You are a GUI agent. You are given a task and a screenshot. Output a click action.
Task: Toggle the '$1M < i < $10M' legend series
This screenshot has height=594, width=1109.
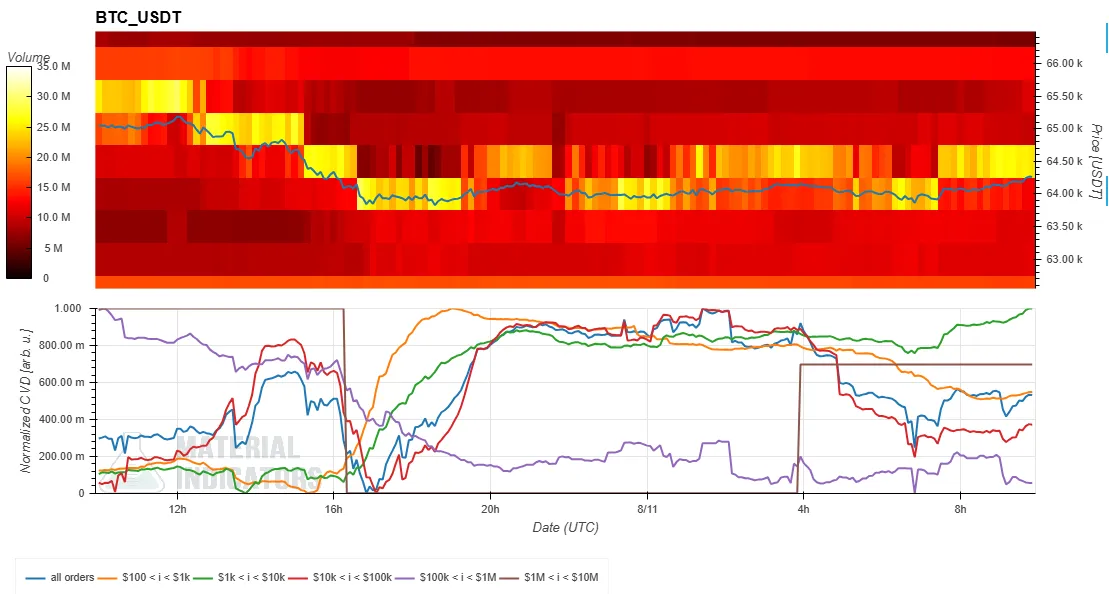(x=550, y=577)
